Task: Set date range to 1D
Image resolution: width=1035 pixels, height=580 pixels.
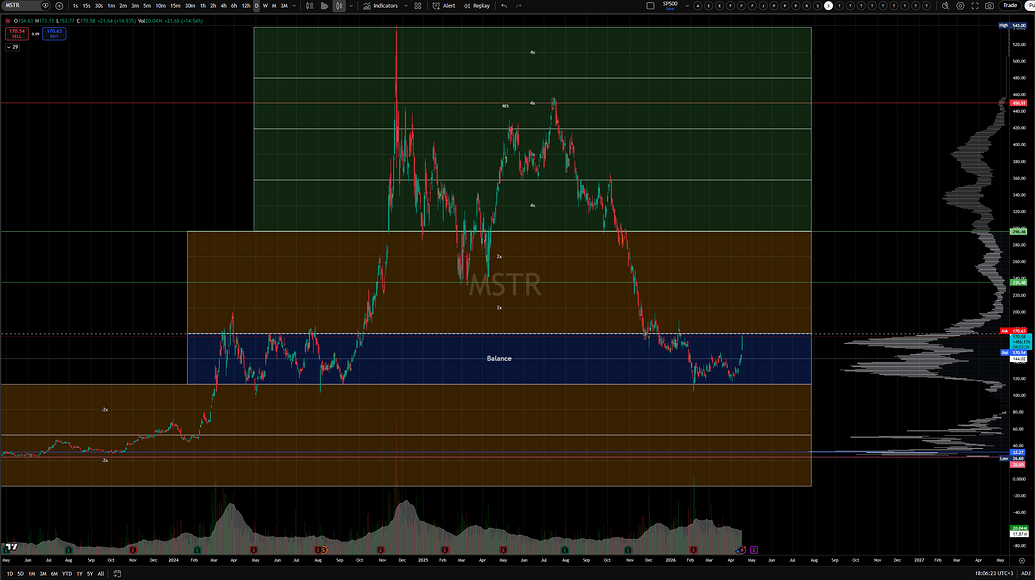Action: [x=10, y=573]
